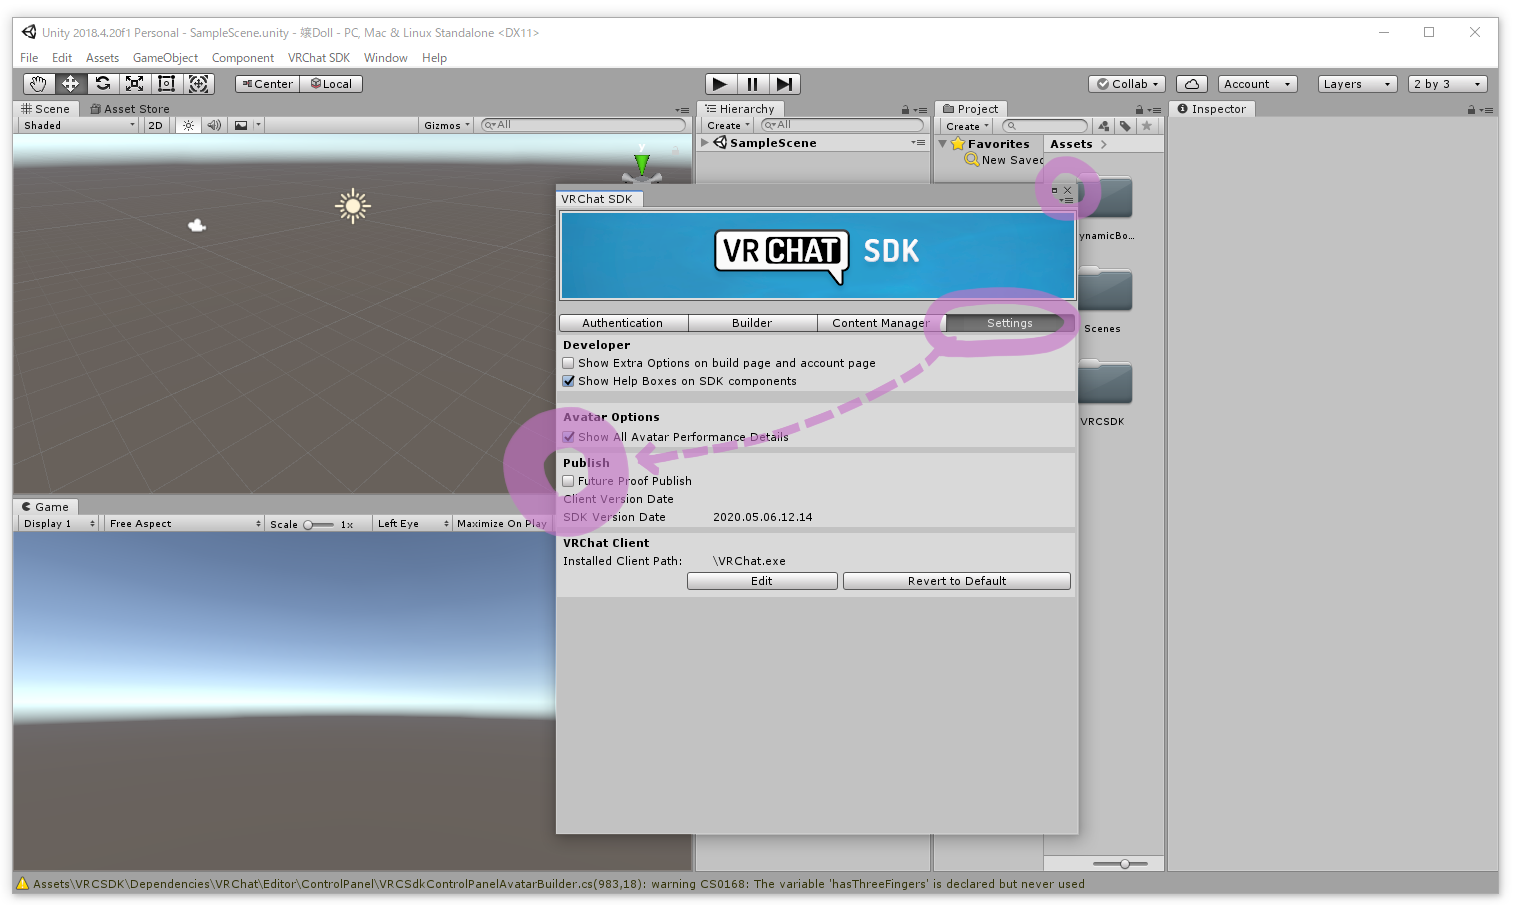Open the Layers dropdown
Image resolution: width=1516 pixels, height=905 pixels.
1357,84
